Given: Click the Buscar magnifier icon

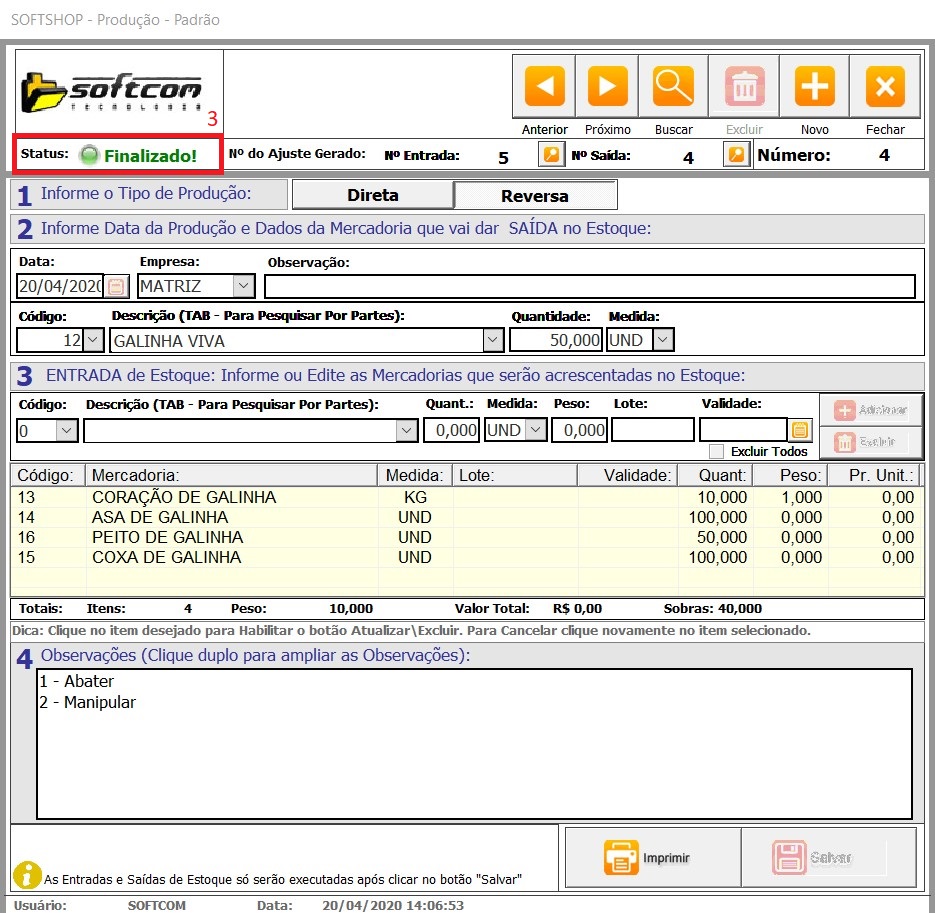Looking at the screenshot, I should 673,87.
